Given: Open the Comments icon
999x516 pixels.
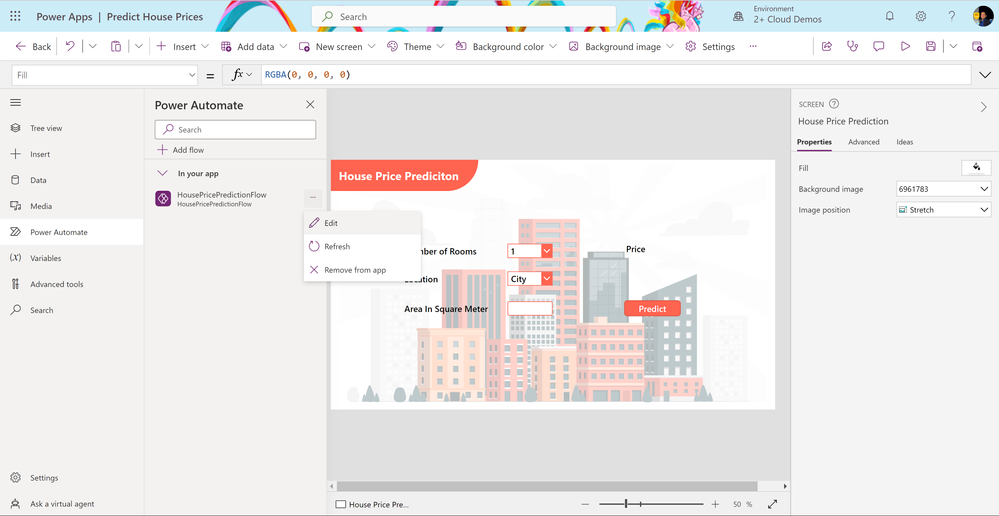Looking at the screenshot, I should pos(879,47).
